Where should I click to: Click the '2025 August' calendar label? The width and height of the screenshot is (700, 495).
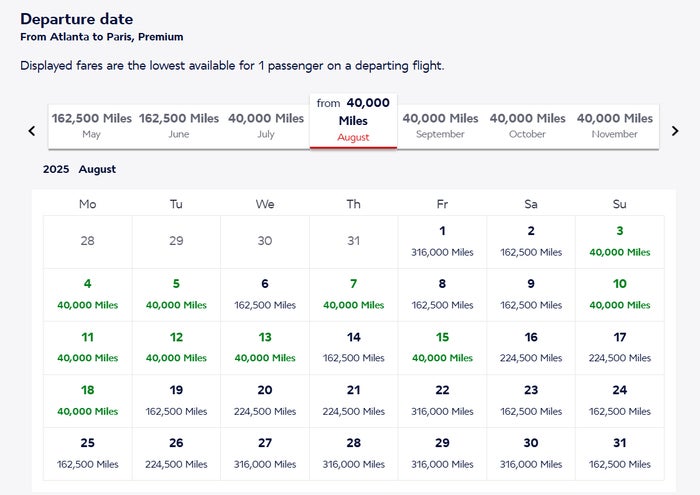tap(79, 169)
